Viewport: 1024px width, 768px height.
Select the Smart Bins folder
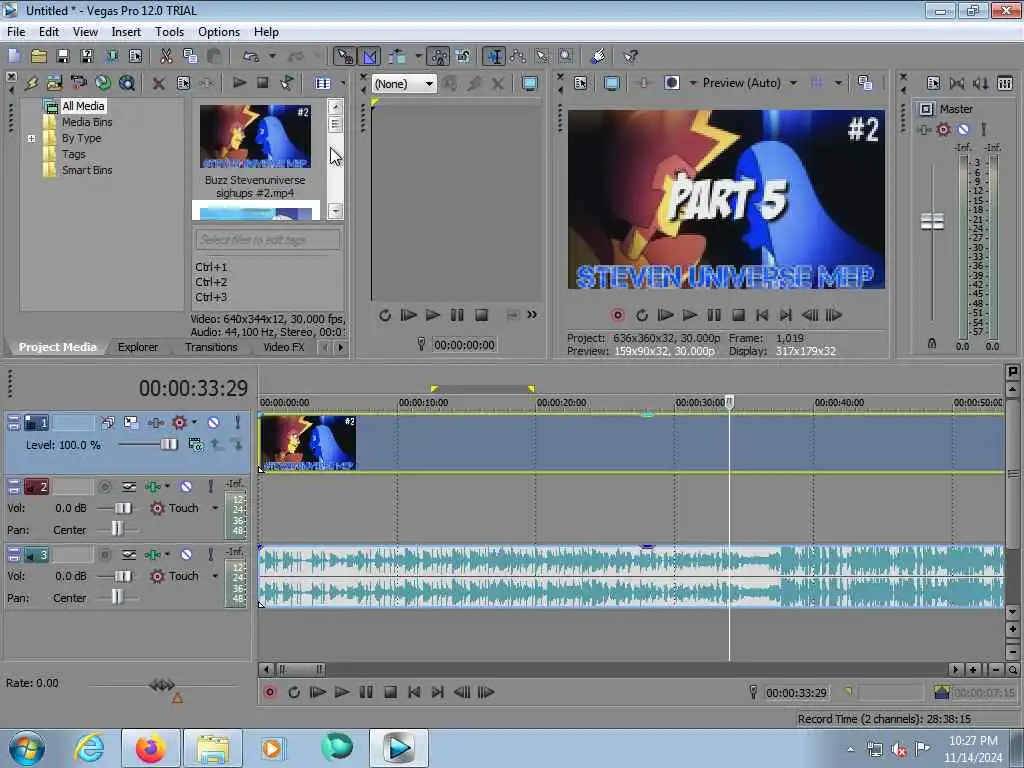(87, 170)
